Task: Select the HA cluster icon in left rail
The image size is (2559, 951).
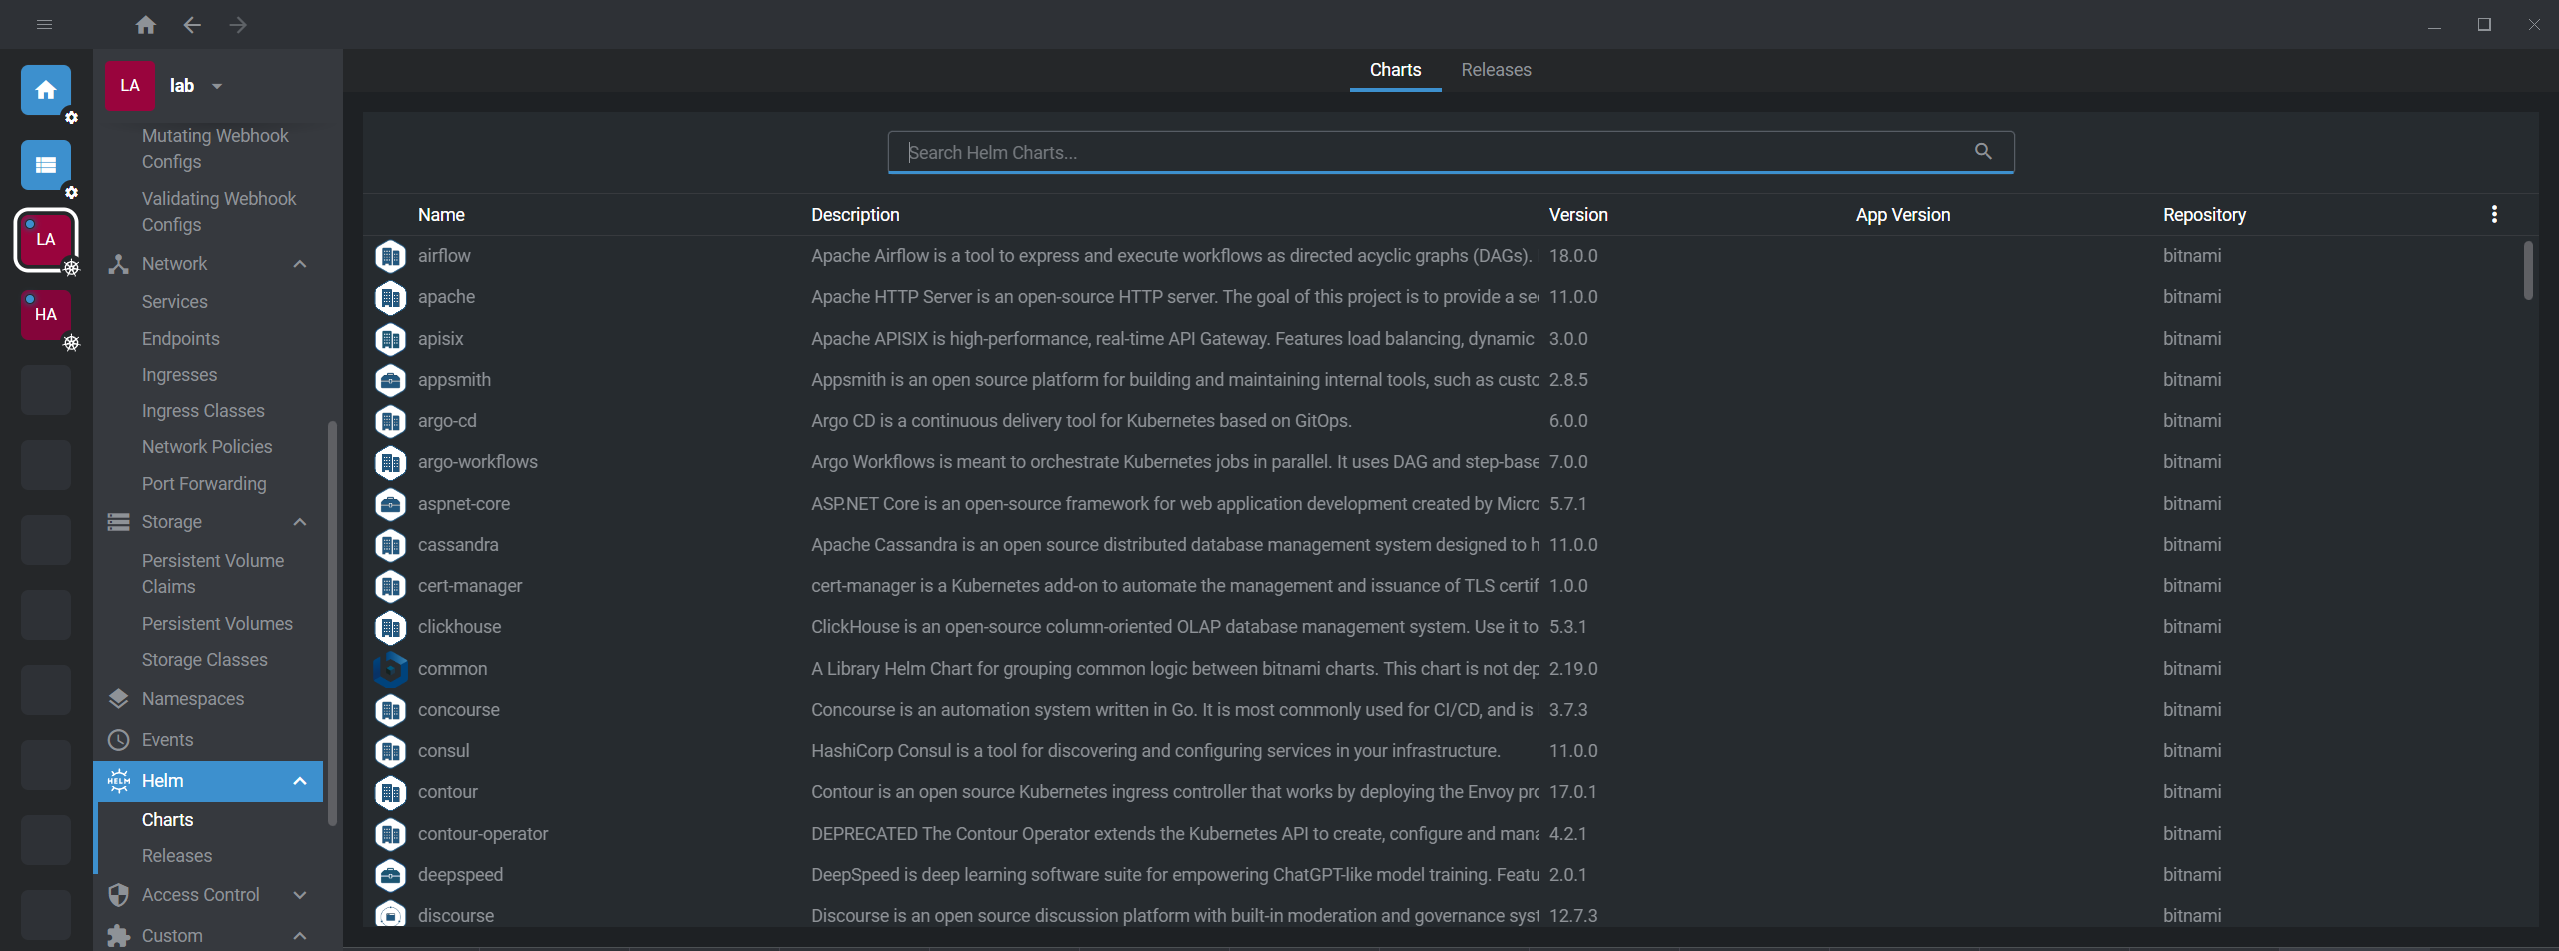Action: click(x=46, y=315)
